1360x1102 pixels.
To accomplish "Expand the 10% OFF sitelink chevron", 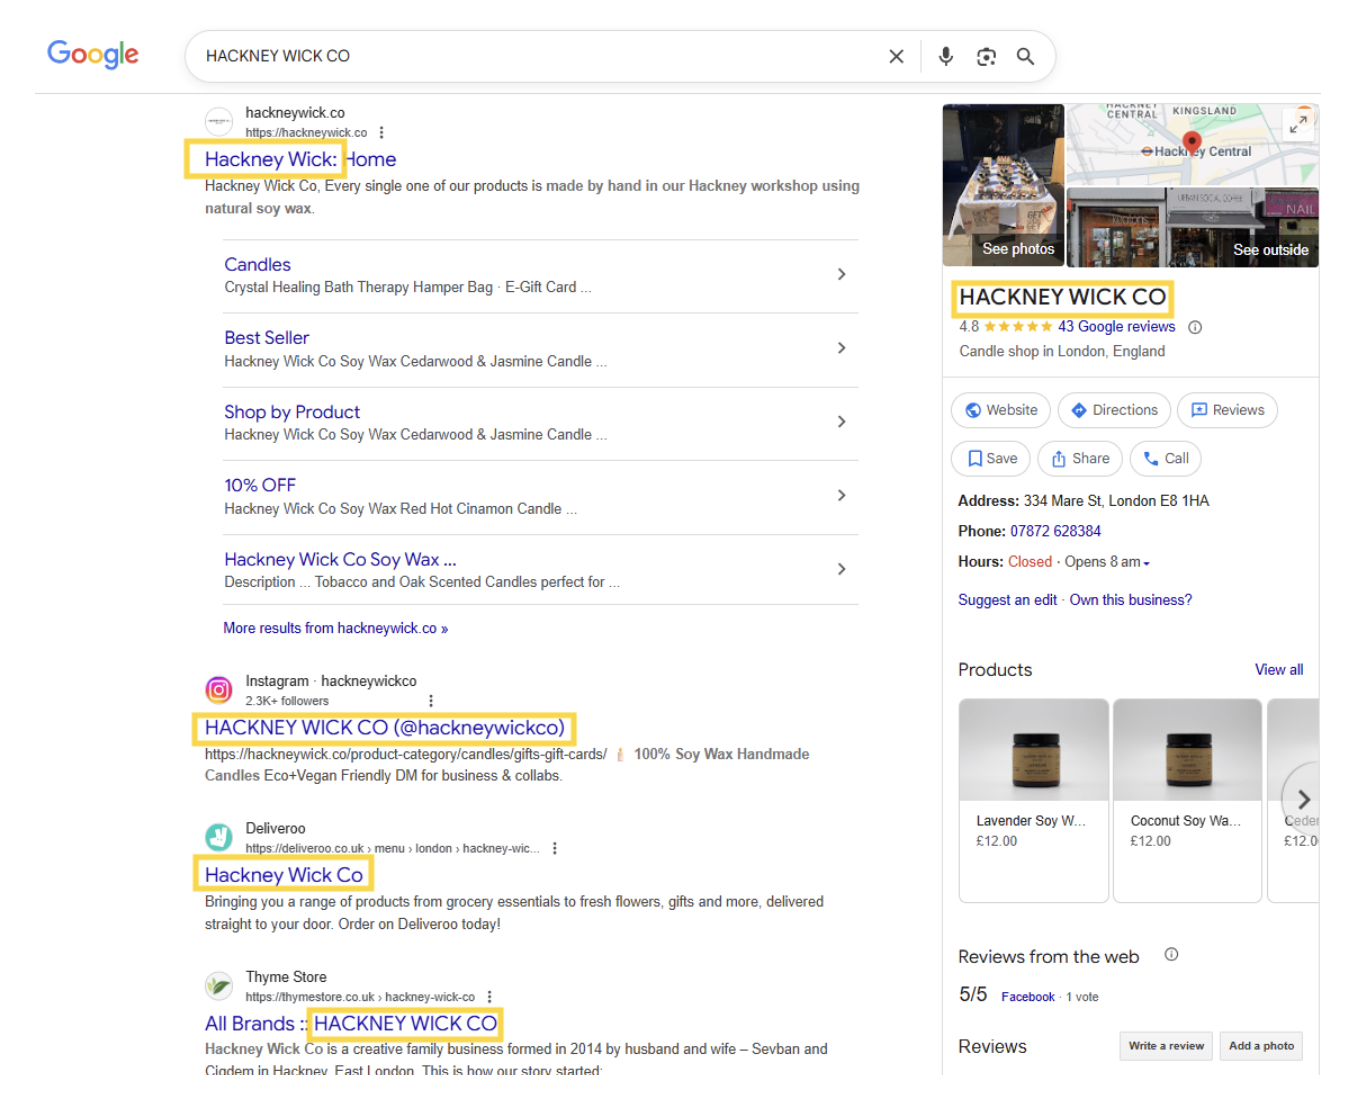I will point(841,496).
